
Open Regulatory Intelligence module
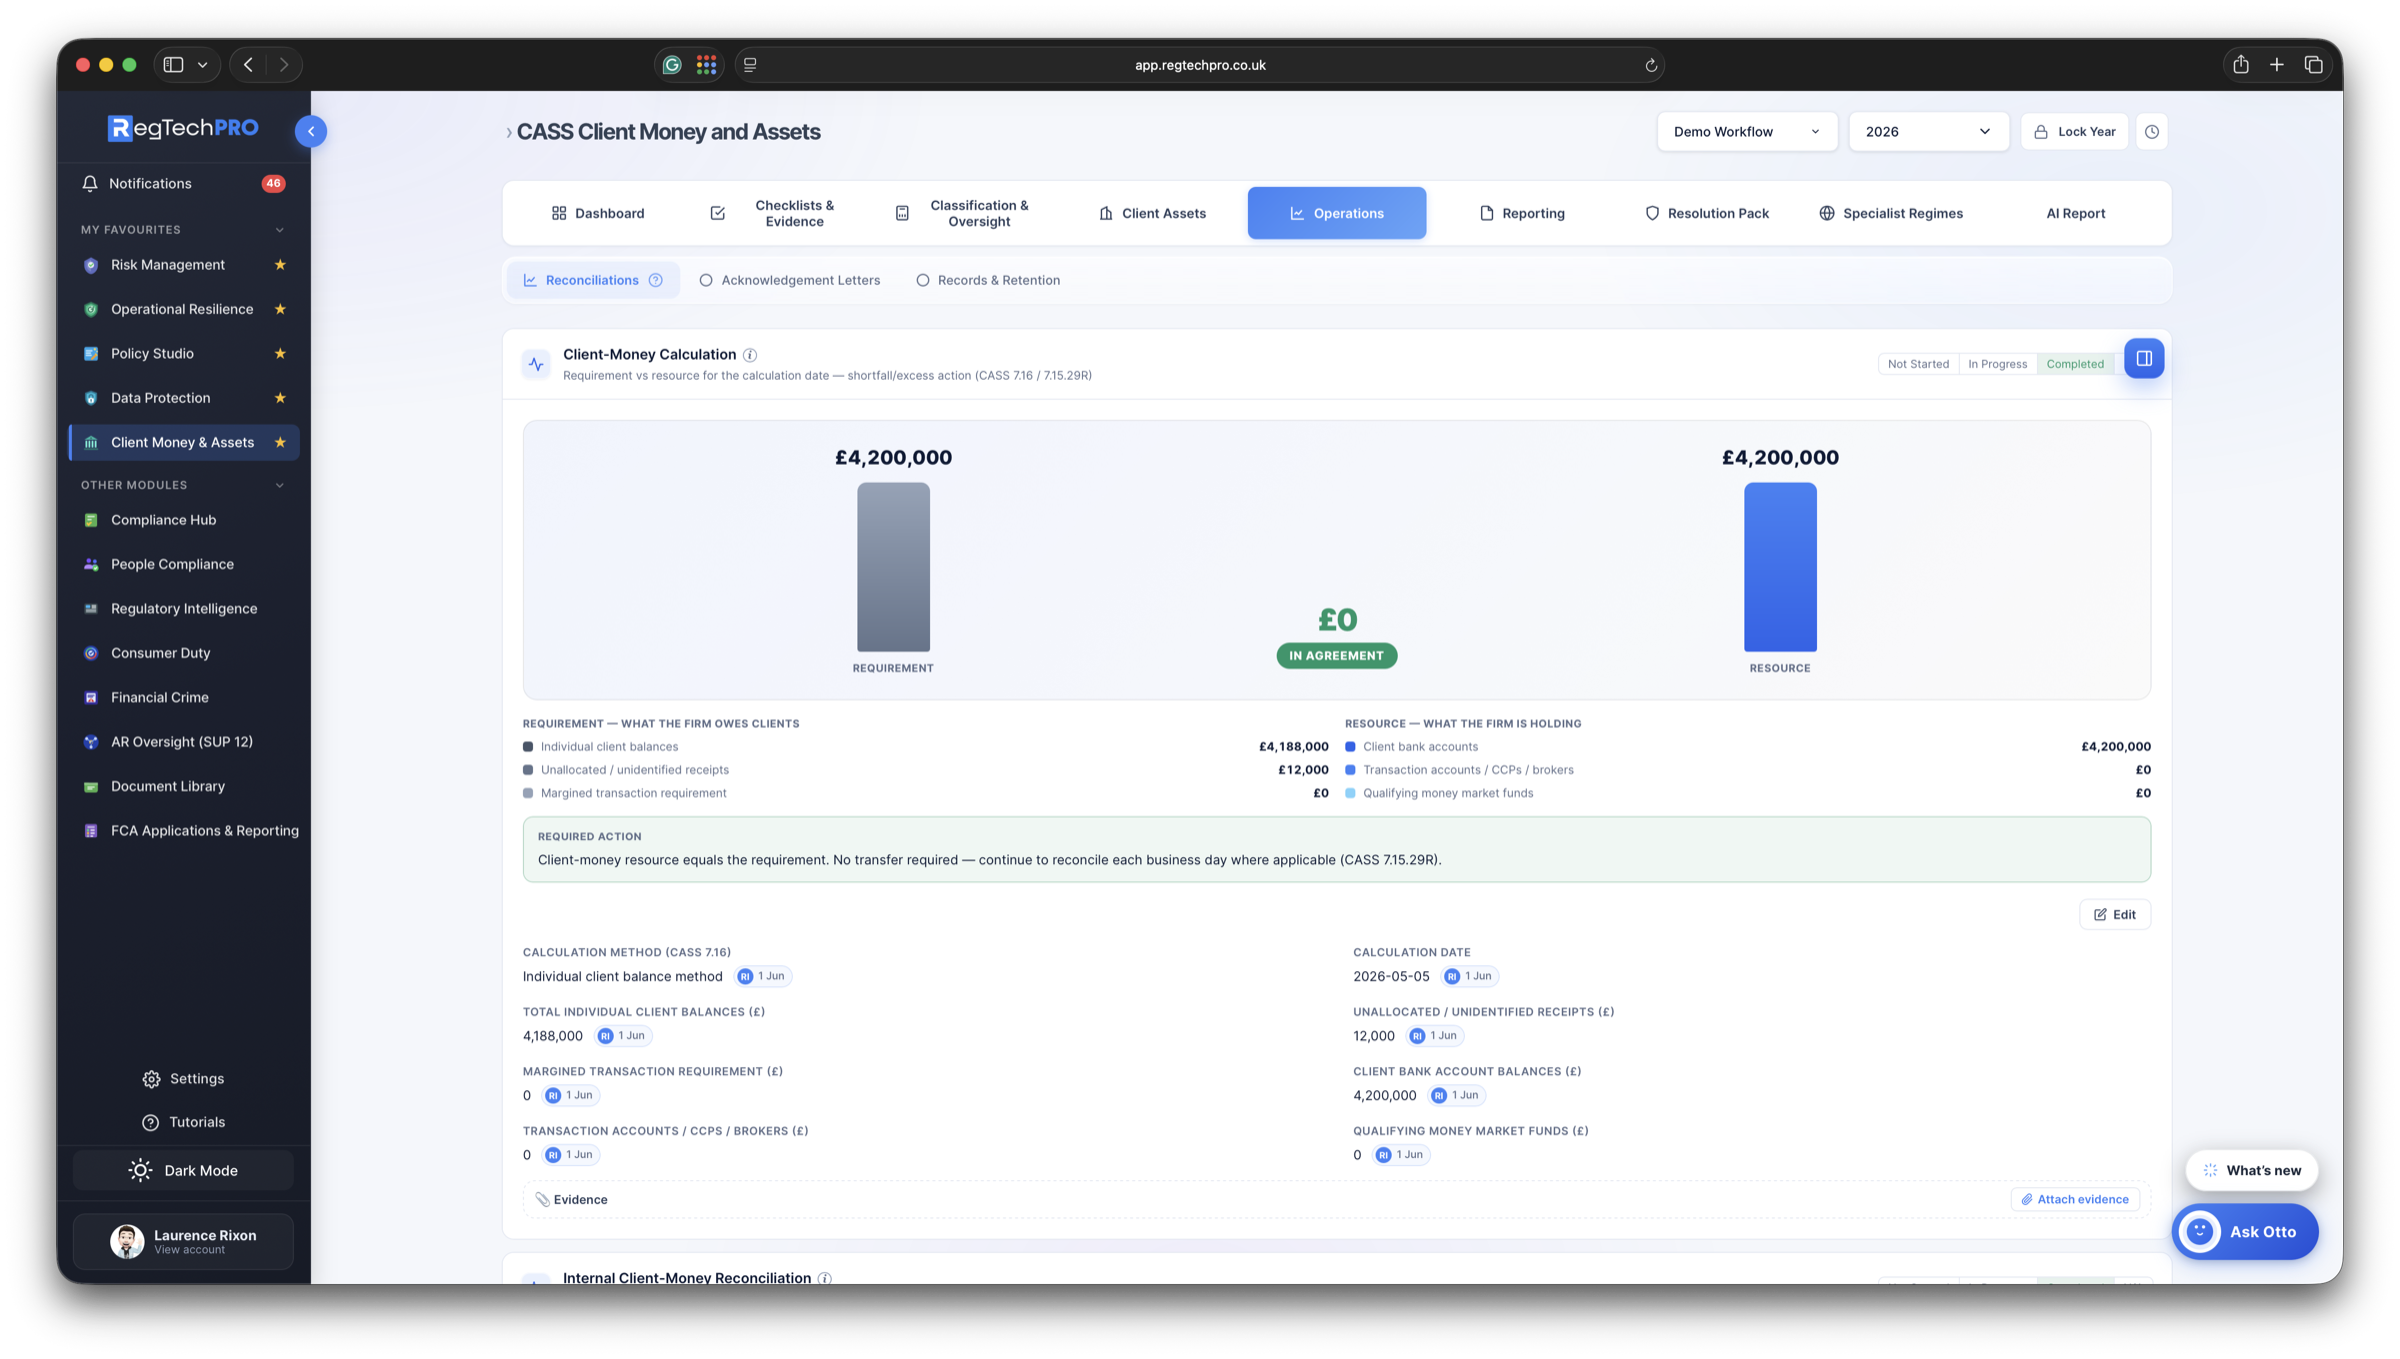point(184,608)
